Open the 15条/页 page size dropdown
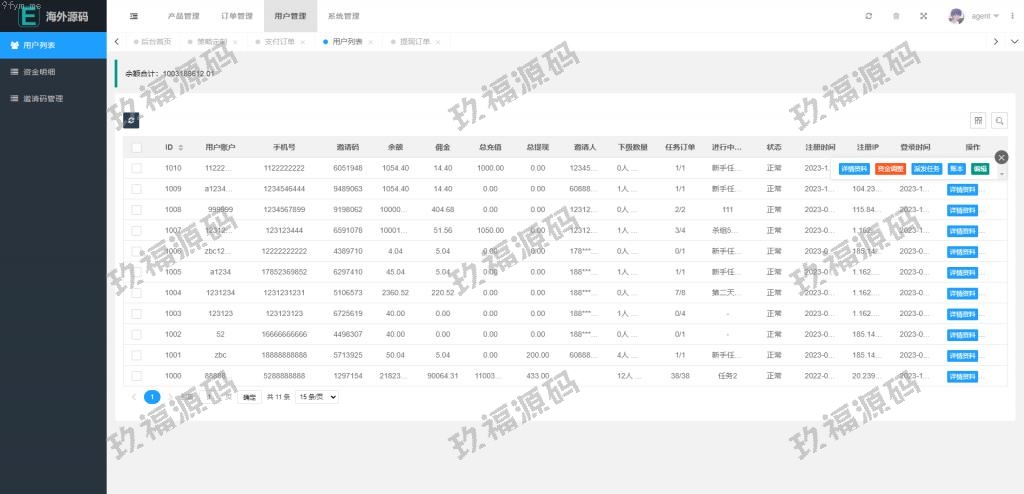The height and width of the screenshot is (494, 1024). 317,397
